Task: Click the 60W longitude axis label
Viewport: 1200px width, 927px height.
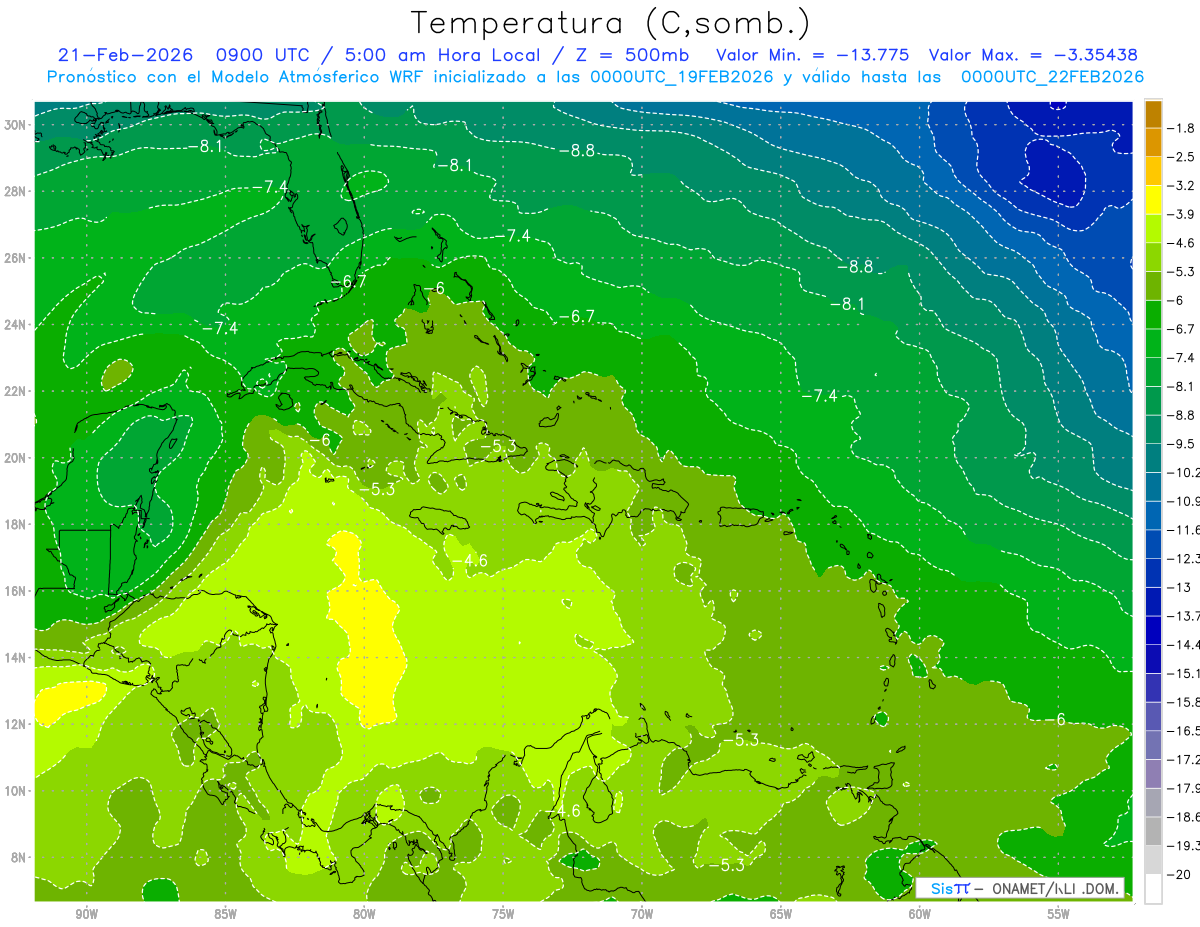Action: click(x=920, y=914)
